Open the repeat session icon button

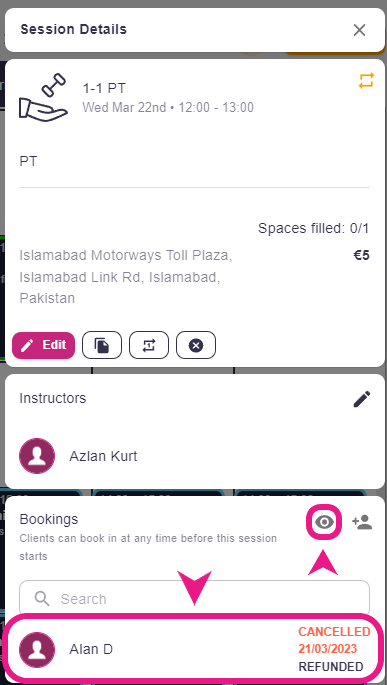click(x=149, y=345)
